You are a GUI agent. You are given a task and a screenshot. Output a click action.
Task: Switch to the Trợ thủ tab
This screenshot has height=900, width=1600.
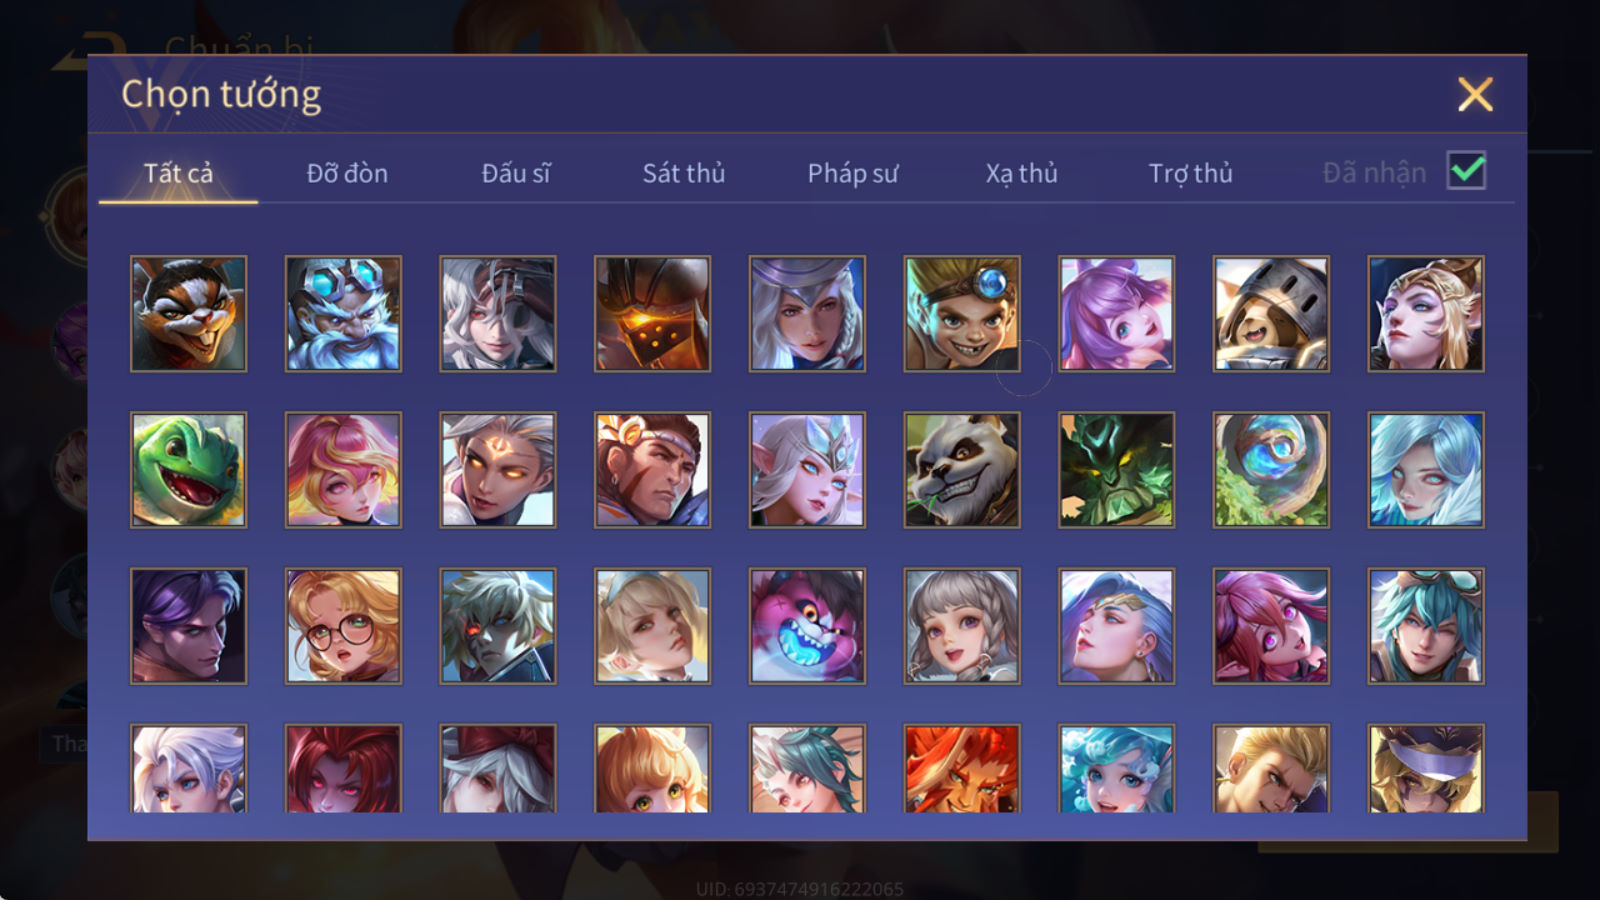coord(1190,174)
